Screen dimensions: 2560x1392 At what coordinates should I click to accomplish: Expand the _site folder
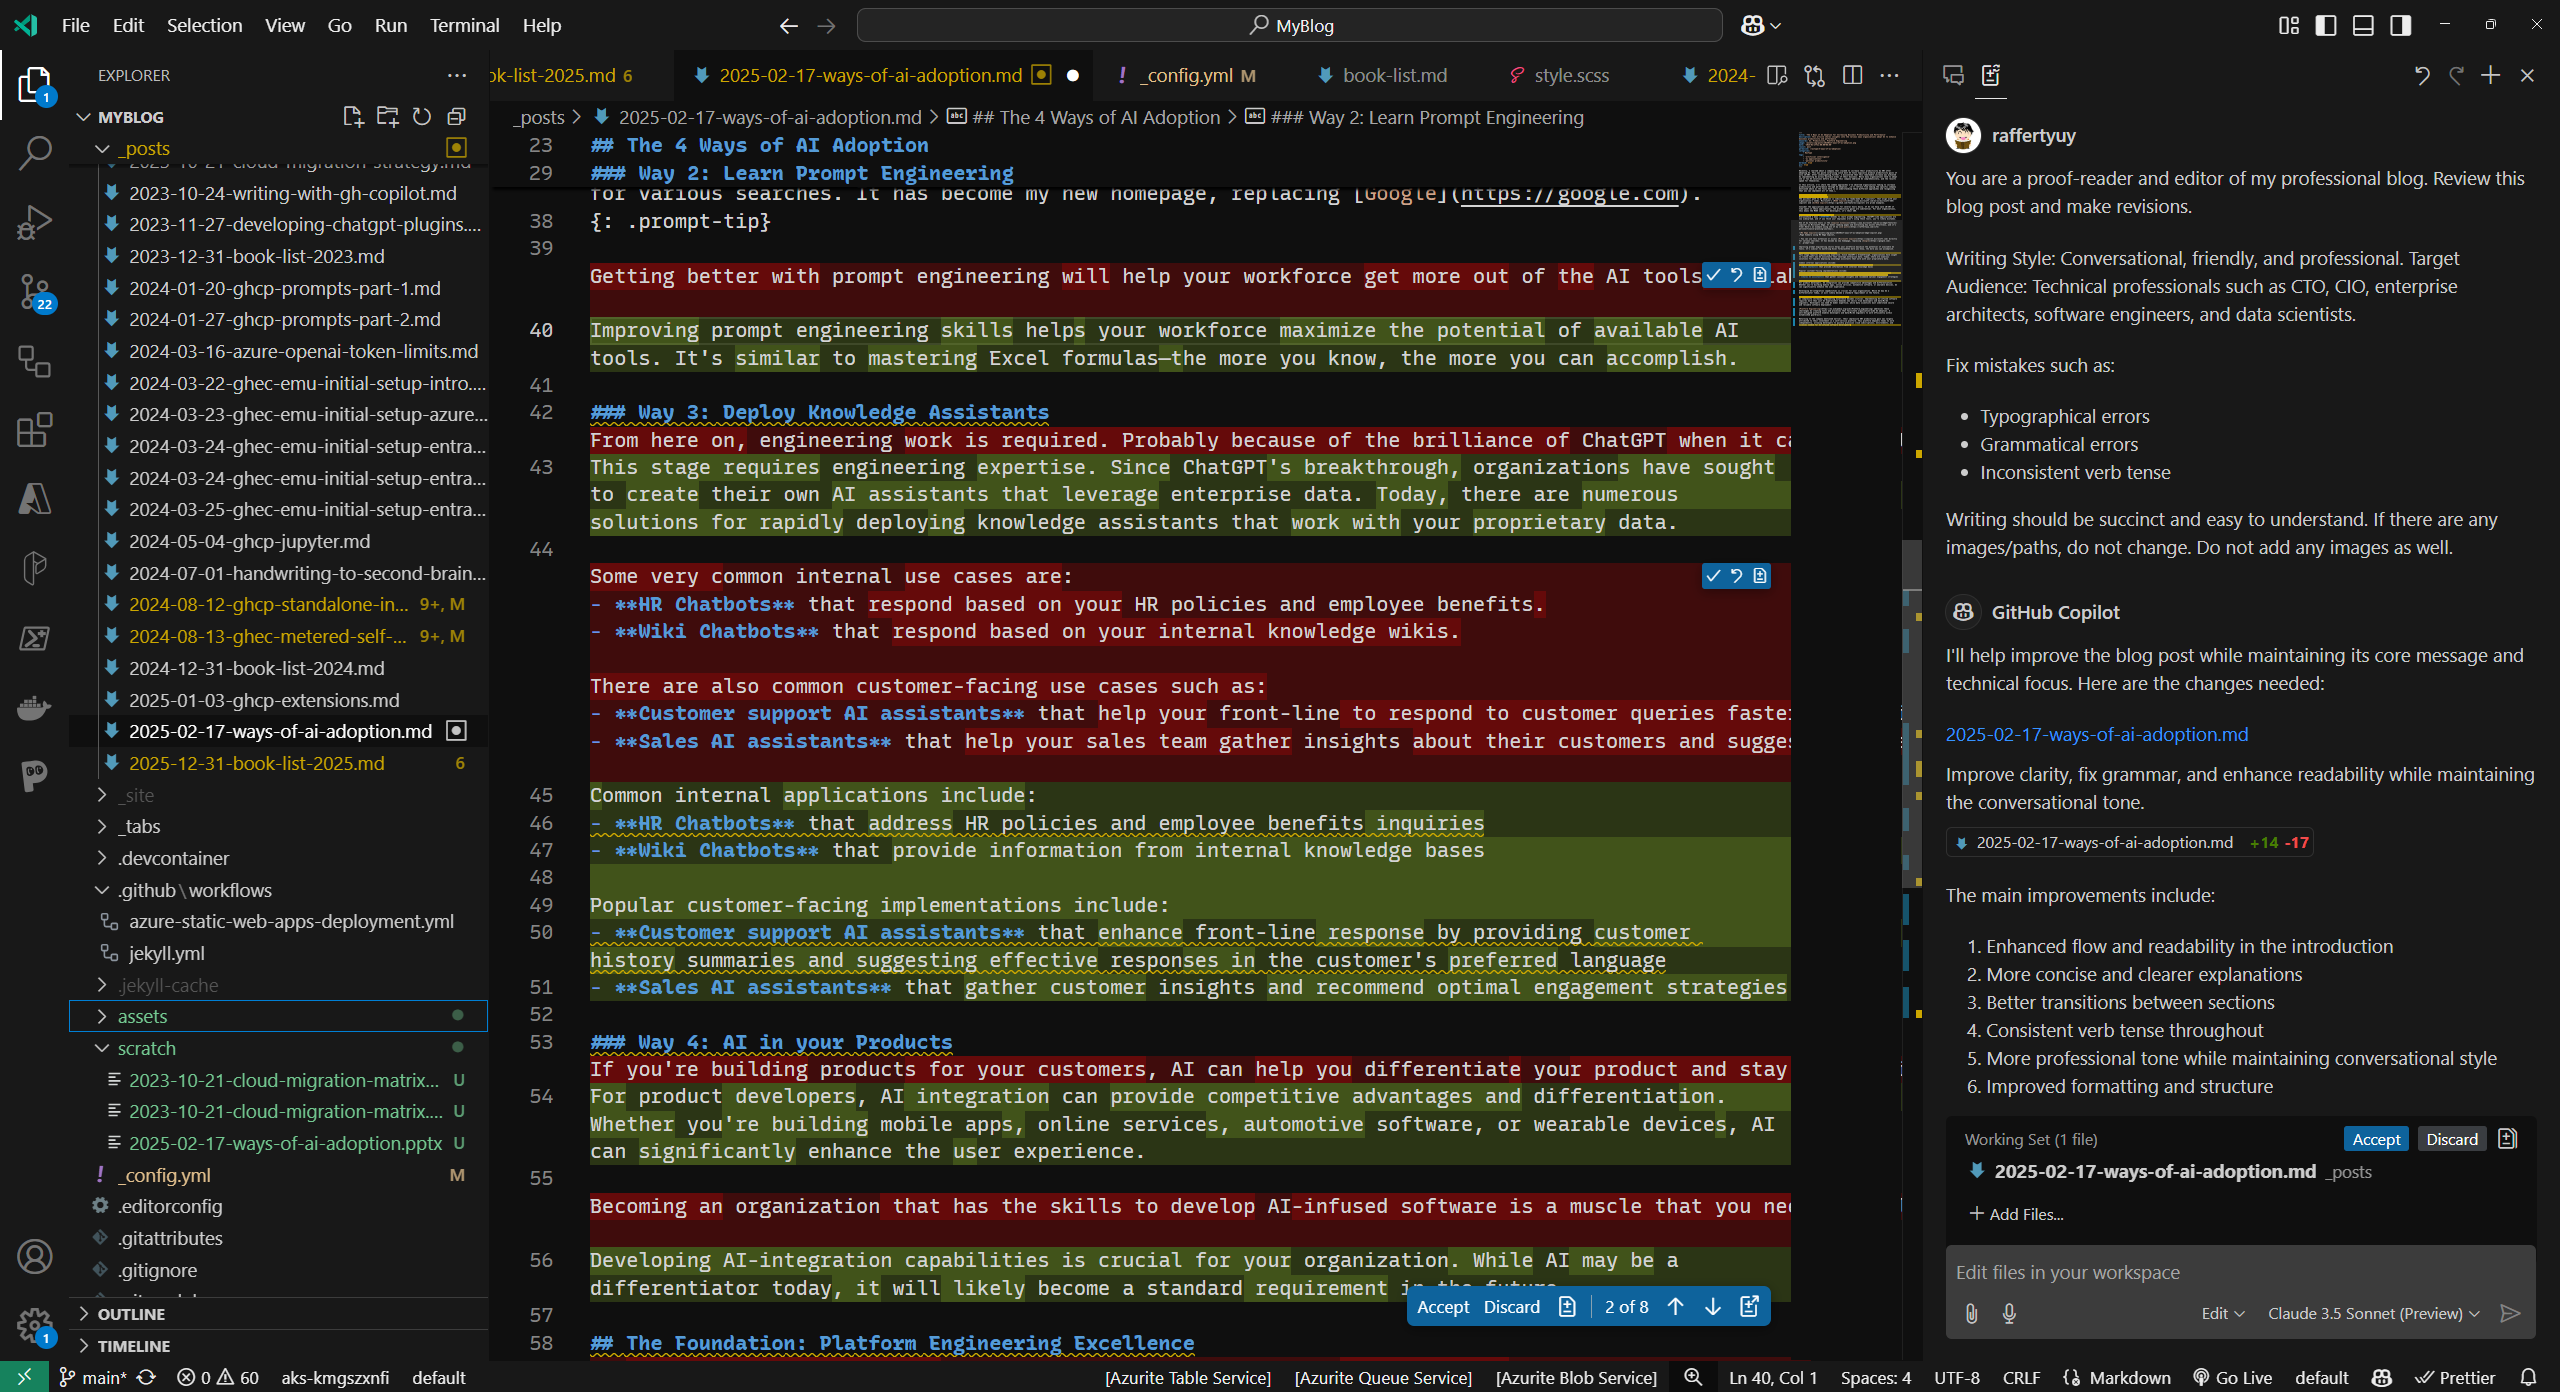[x=138, y=795]
